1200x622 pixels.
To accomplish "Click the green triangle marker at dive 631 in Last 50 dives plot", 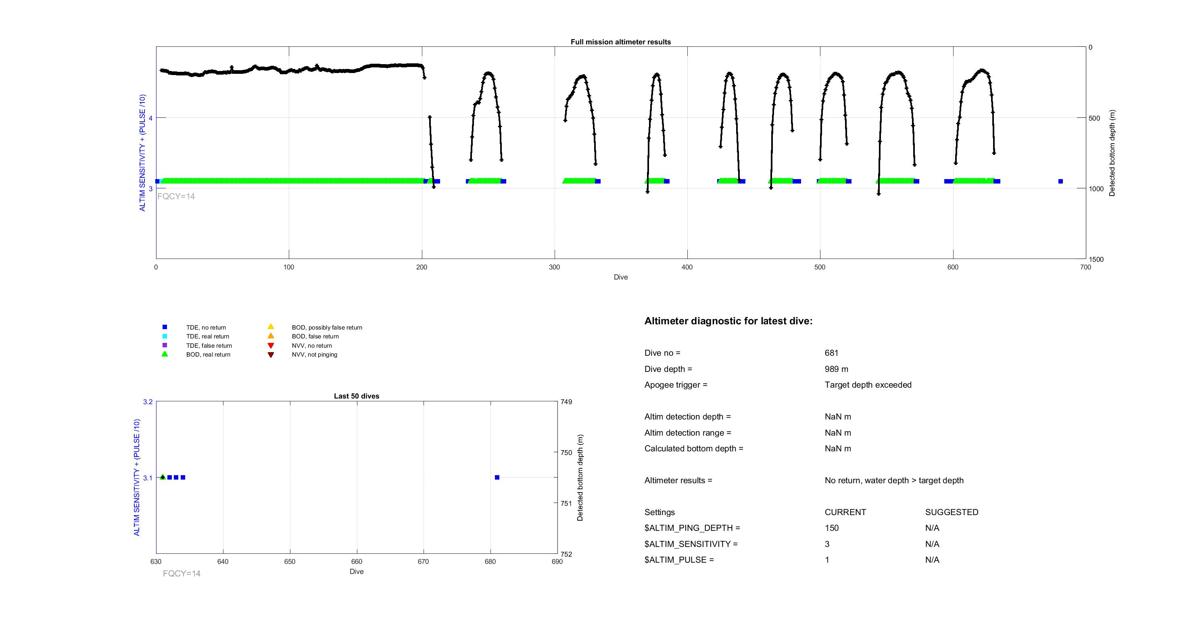I will 163,477.
